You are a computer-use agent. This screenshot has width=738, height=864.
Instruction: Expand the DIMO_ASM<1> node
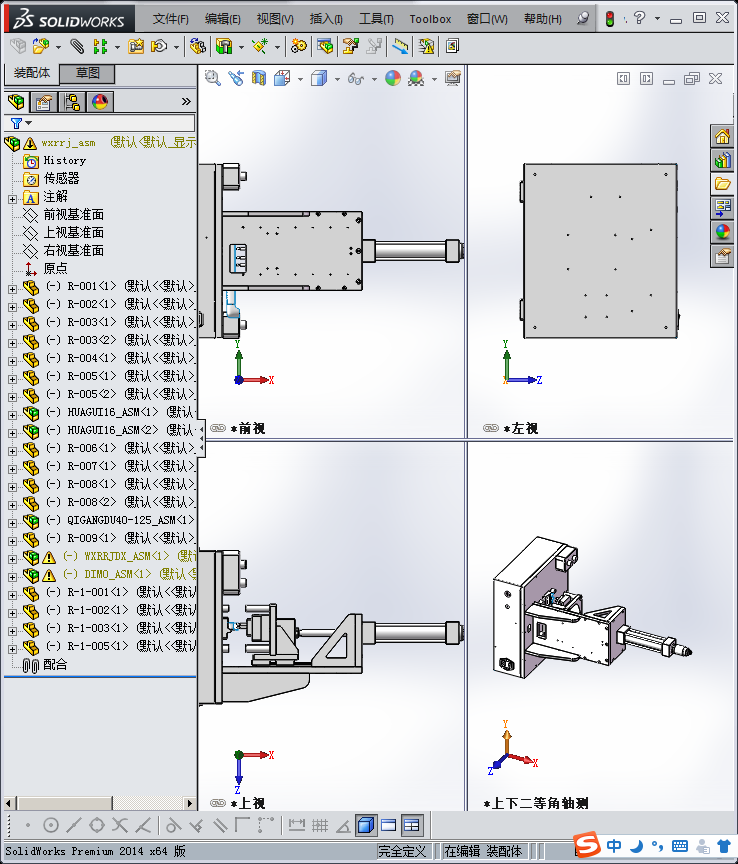pyautogui.click(x=13, y=577)
